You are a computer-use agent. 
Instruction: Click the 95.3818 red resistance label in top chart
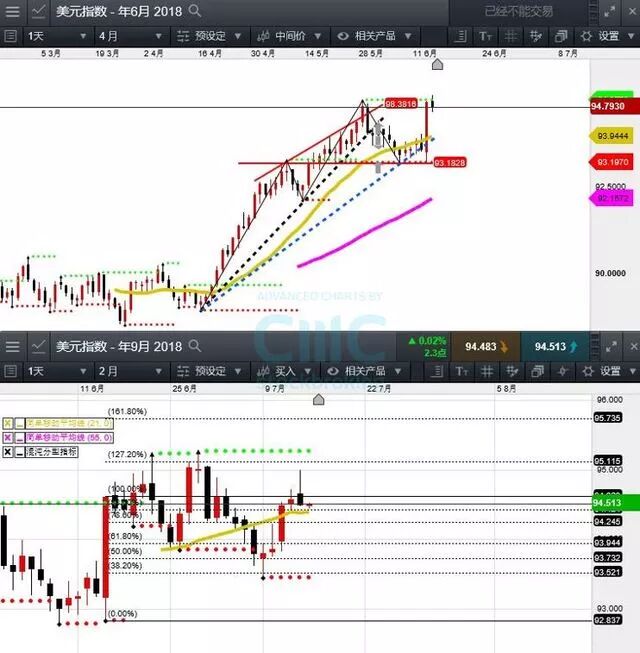[401, 104]
